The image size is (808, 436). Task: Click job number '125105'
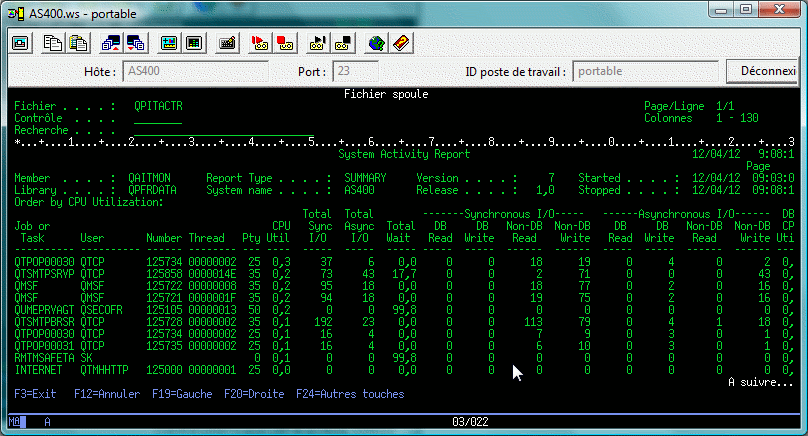(x=164, y=310)
